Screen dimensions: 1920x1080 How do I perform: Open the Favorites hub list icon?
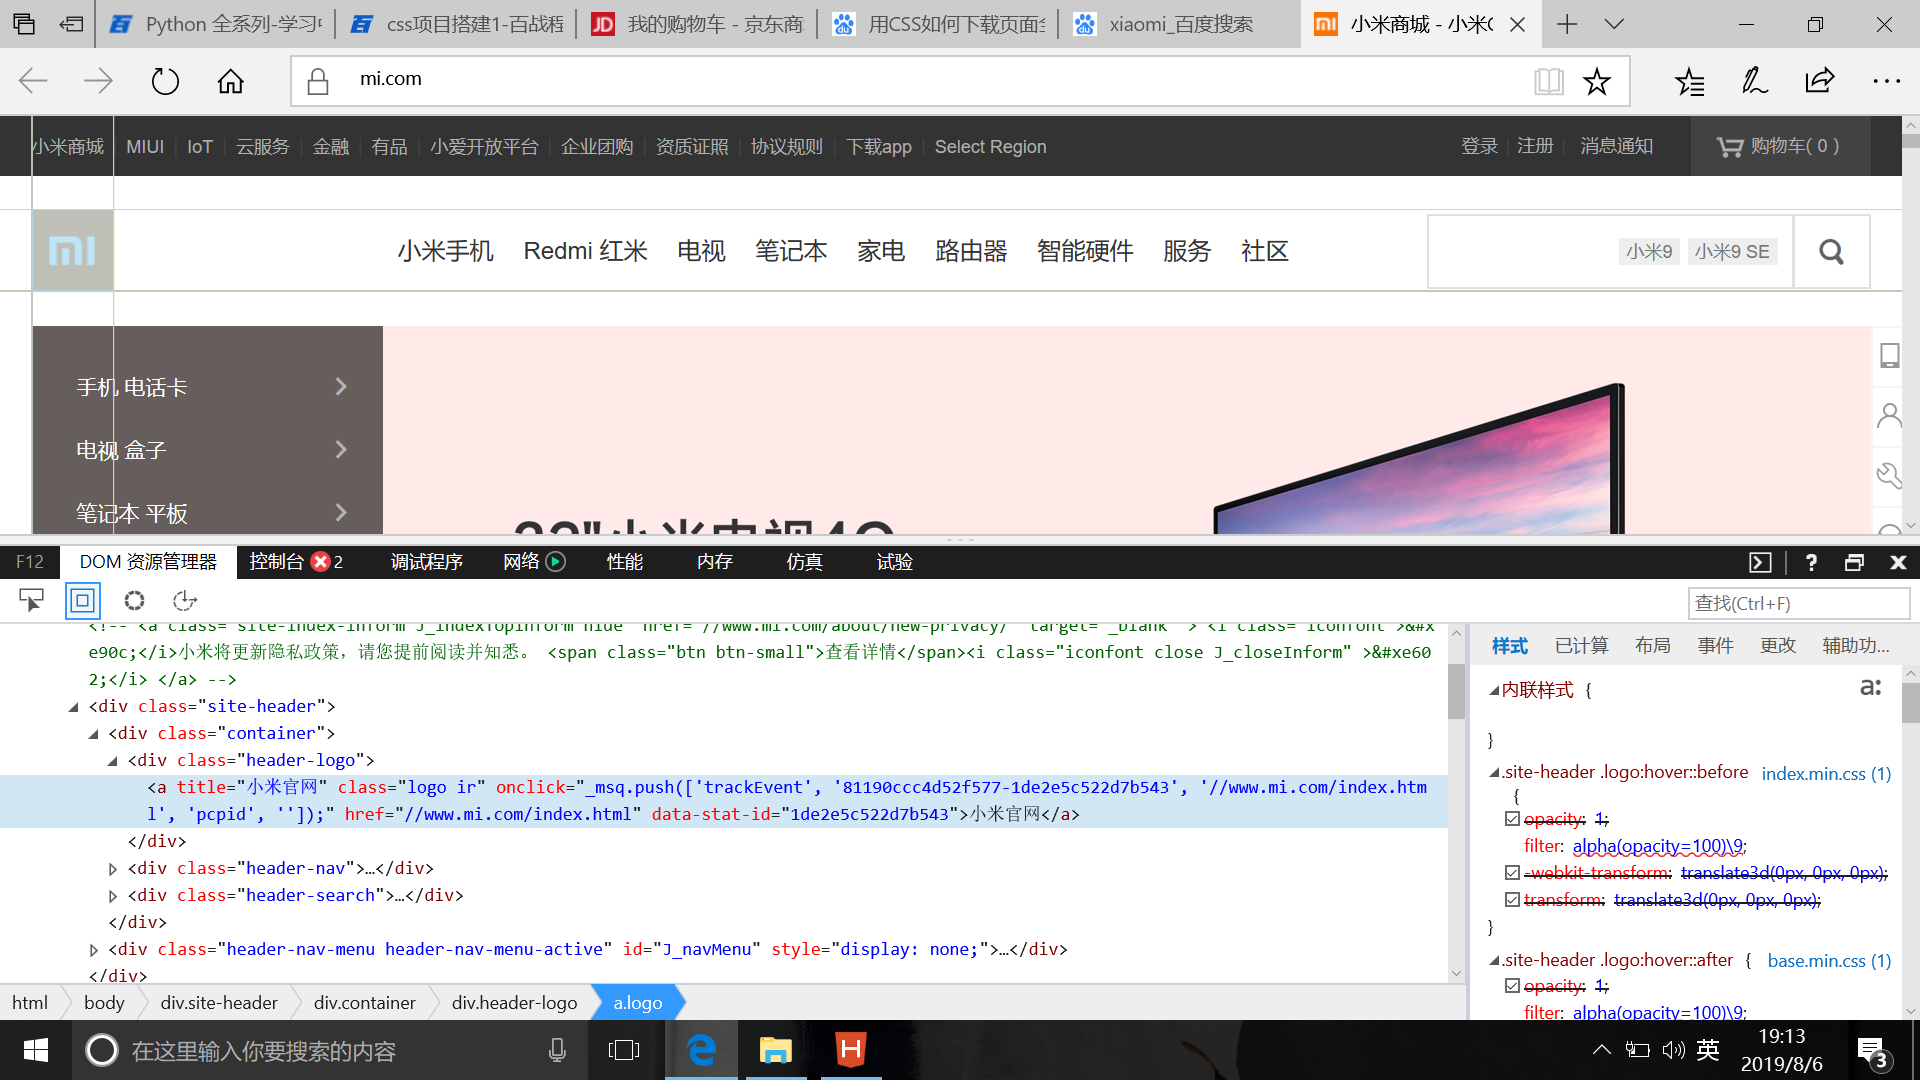click(1690, 81)
